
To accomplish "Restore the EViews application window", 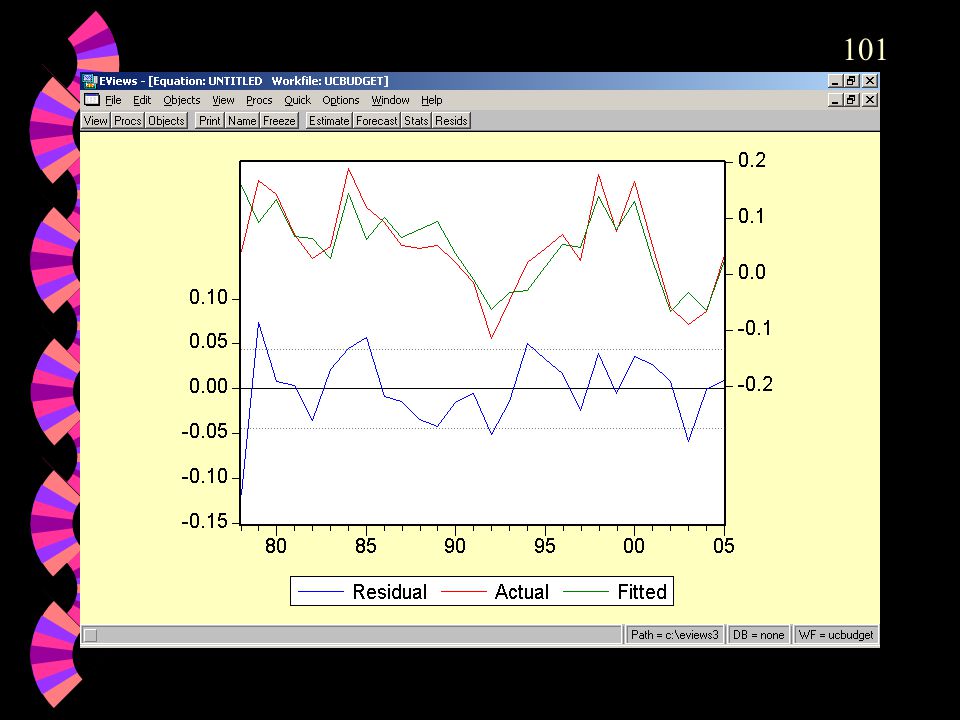I will 850,81.
